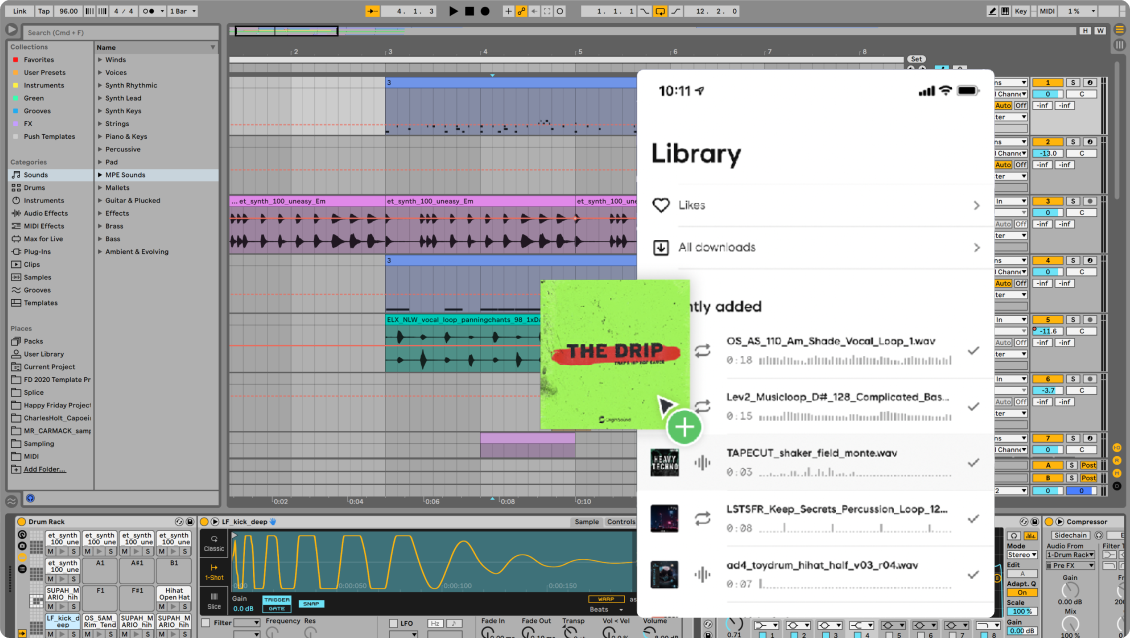Open the Beats warp mode dropdown
Viewport: 1130px width, 638px height.
pyautogui.click(x=607, y=610)
